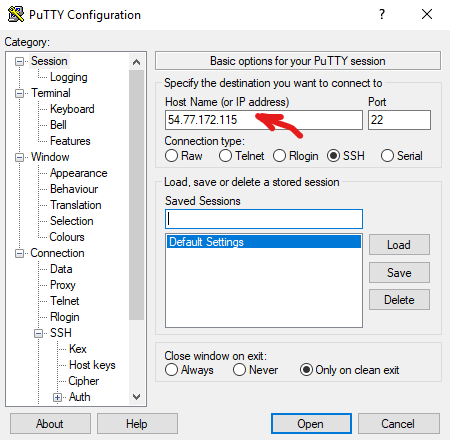450x440 pixels.
Task: Open the Logging category
Action: (x=69, y=77)
